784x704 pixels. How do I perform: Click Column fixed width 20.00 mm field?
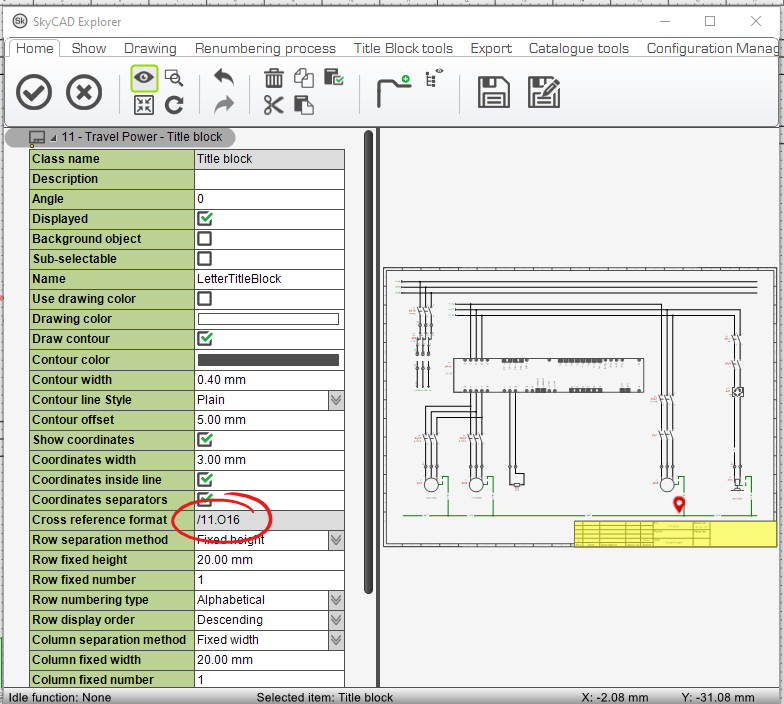269,660
